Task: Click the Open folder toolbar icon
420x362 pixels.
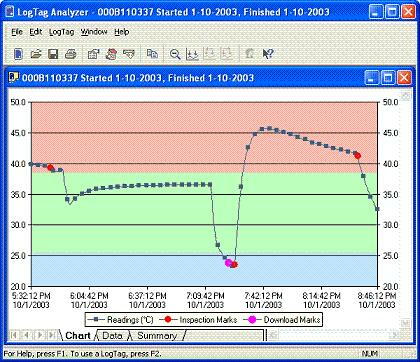Action: tap(36, 54)
